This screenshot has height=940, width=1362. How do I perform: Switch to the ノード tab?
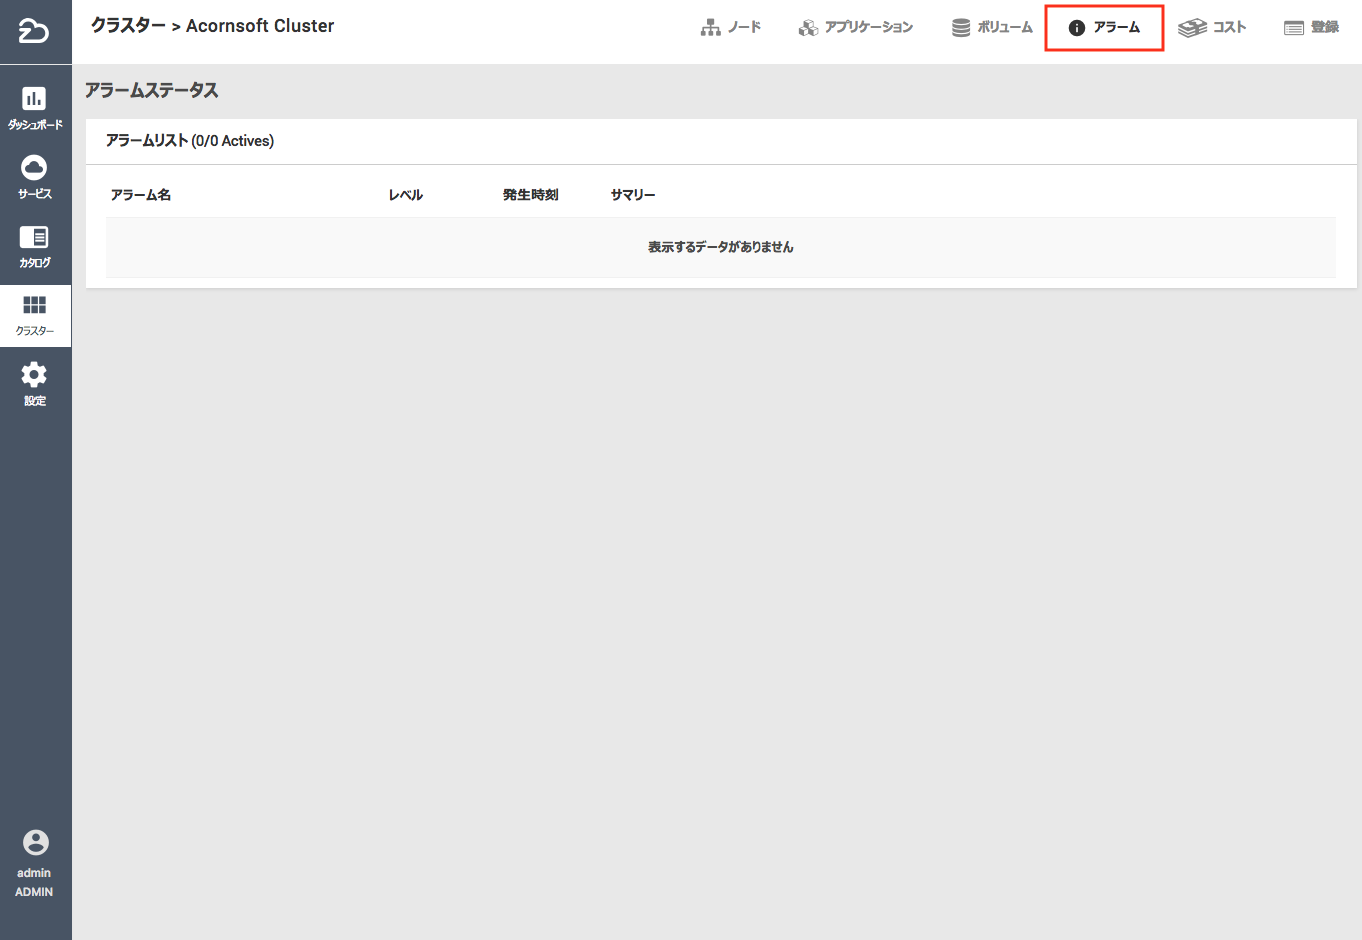click(731, 28)
